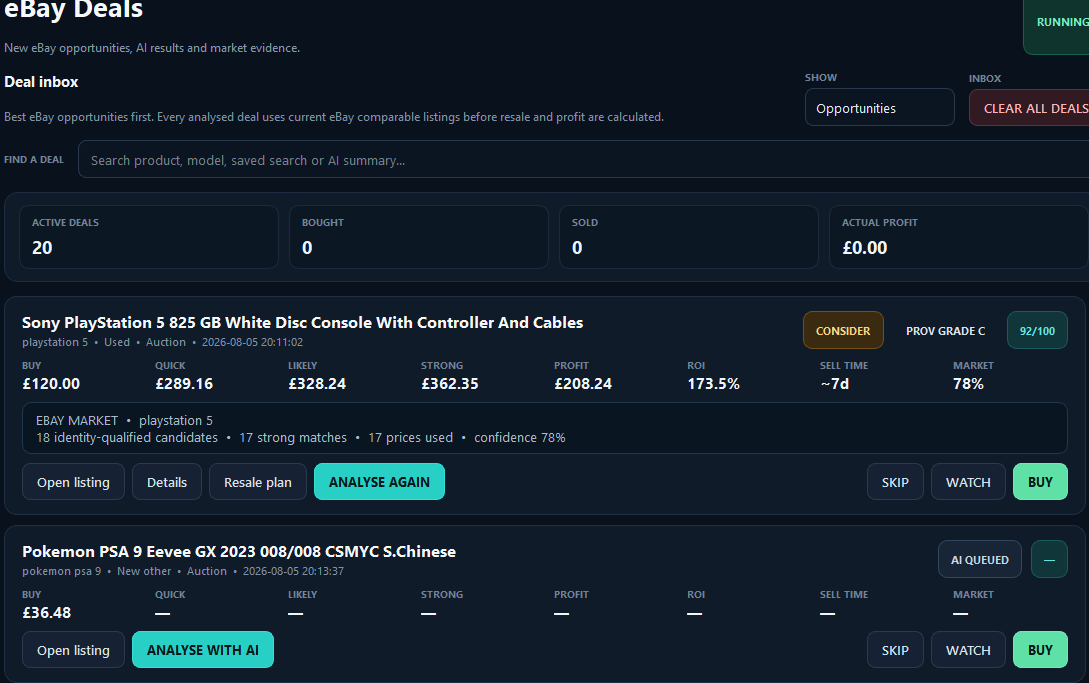
Task: Click the £36.48 buy price value
Action: pos(47,613)
